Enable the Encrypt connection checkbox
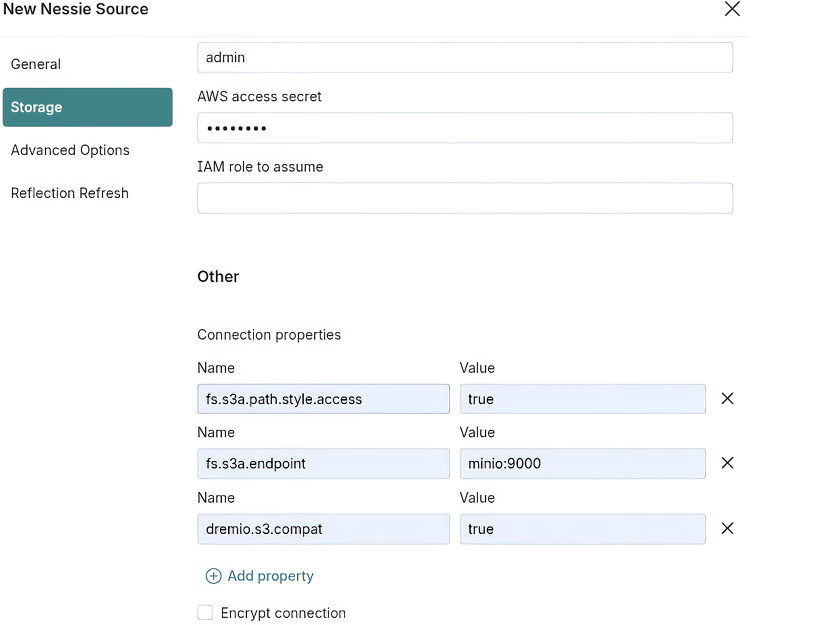The width and height of the screenshot is (813, 625). click(205, 612)
